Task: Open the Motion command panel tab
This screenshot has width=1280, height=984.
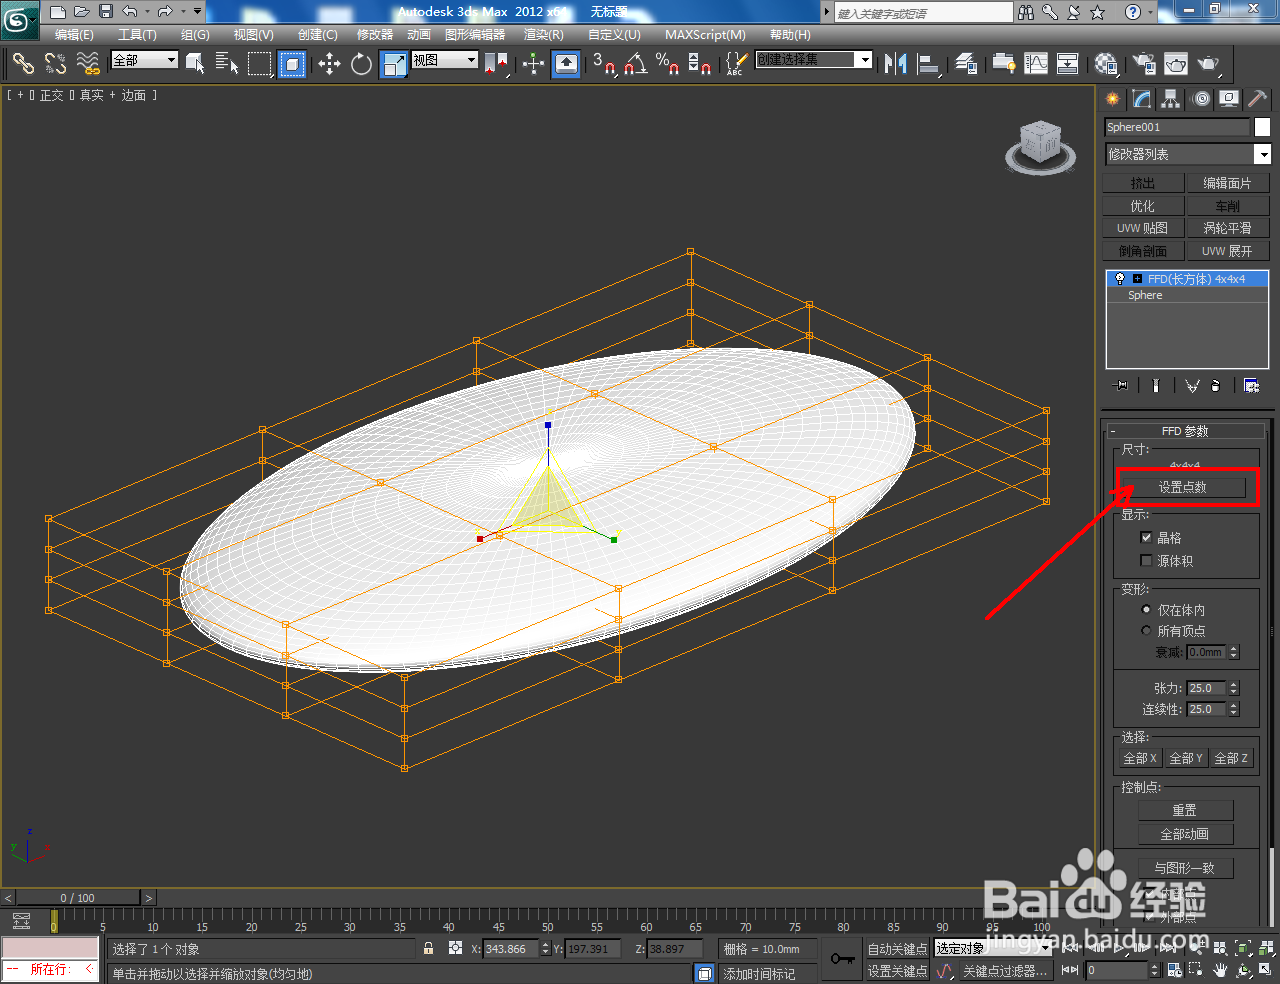Action: (1200, 99)
